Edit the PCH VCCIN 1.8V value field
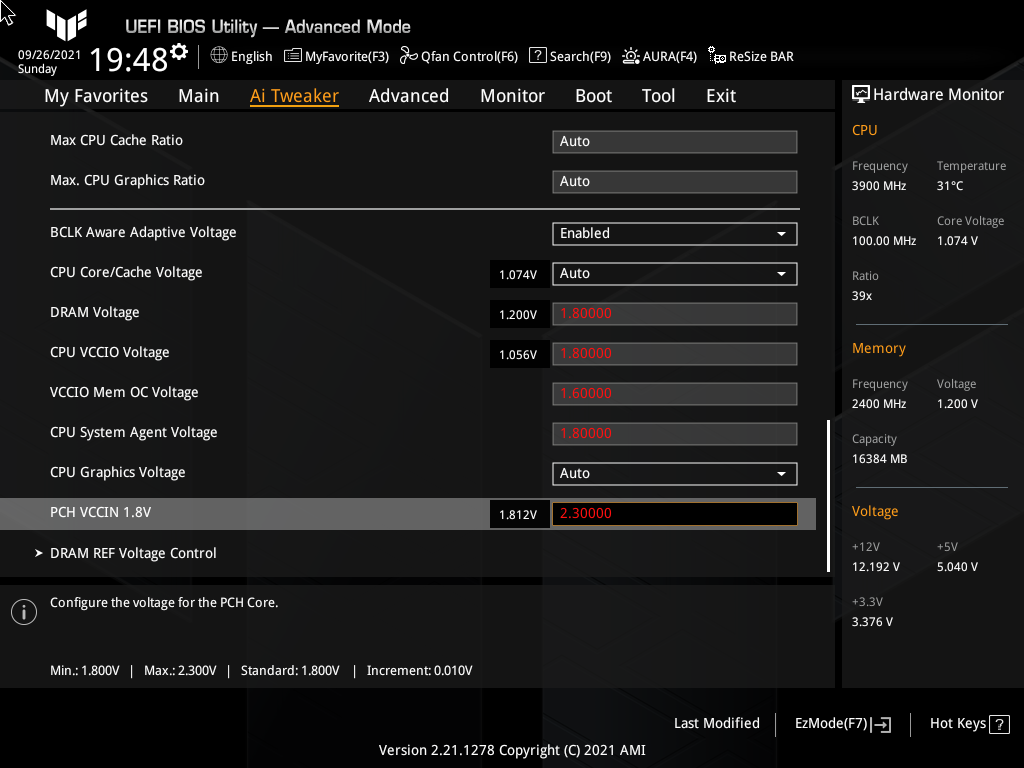Image resolution: width=1024 pixels, height=768 pixels. pos(674,513)
